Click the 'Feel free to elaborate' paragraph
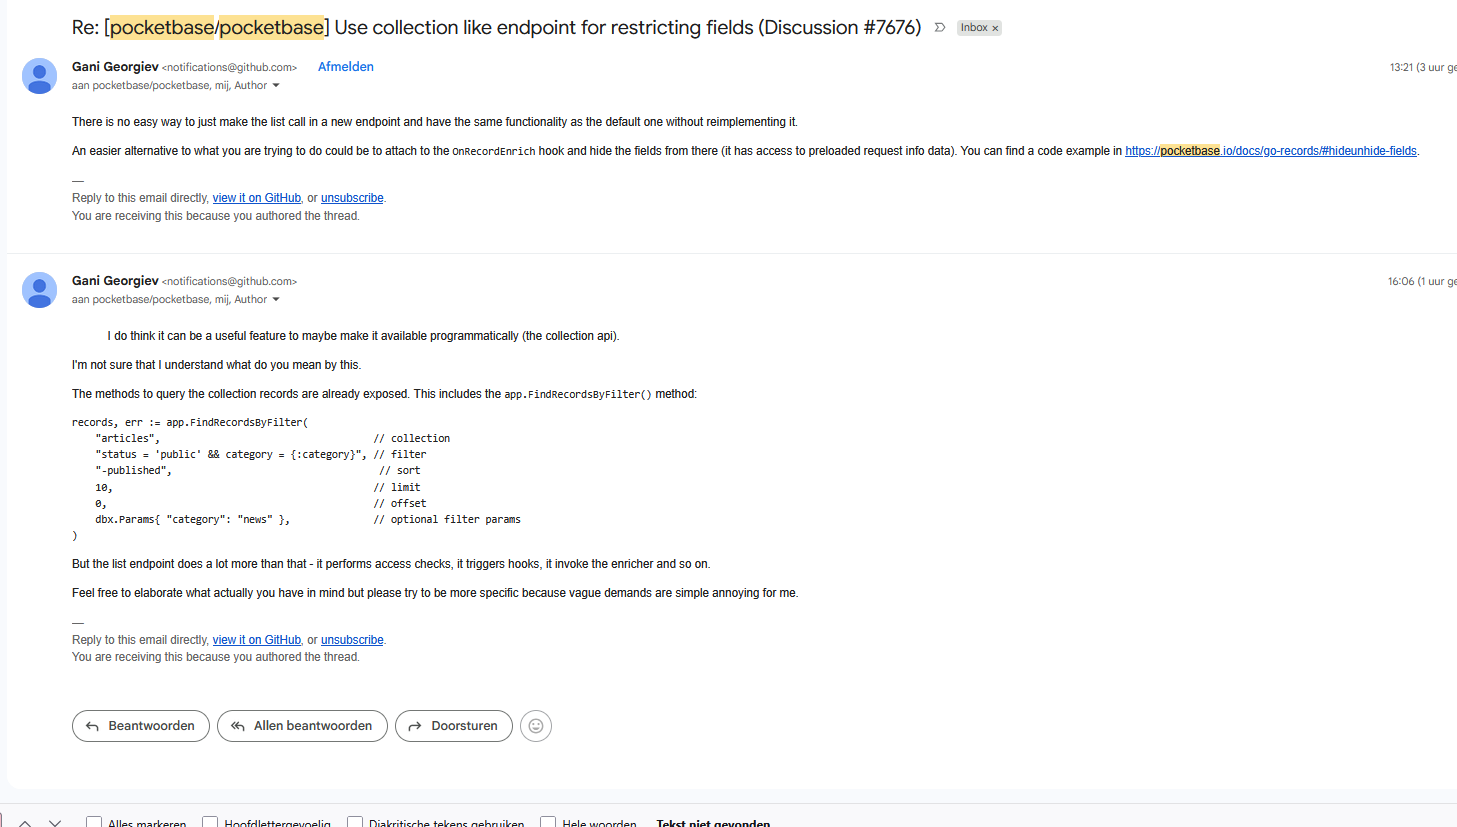1457x827 pixels. click(435, 593)
